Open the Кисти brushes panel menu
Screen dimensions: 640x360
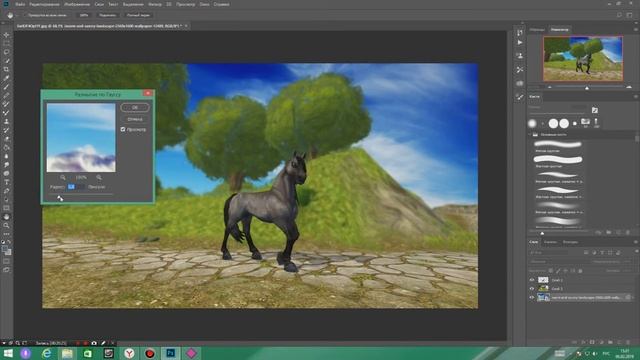636,97
